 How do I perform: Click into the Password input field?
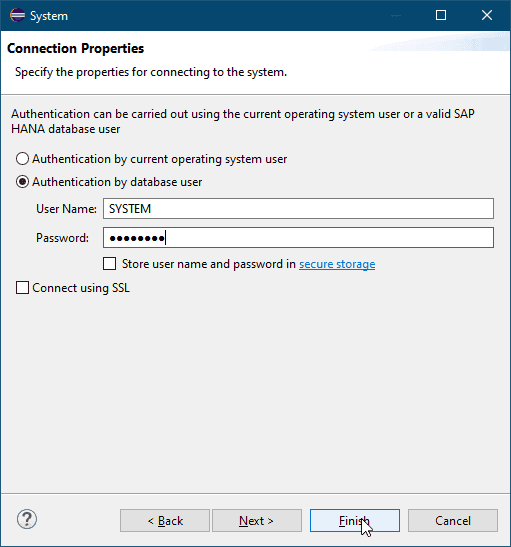tap(298, 238)
